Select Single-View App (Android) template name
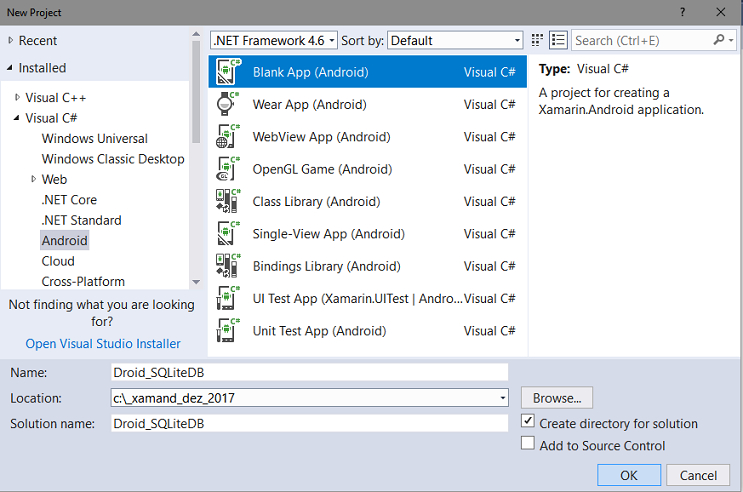 (x=328, y=233)
